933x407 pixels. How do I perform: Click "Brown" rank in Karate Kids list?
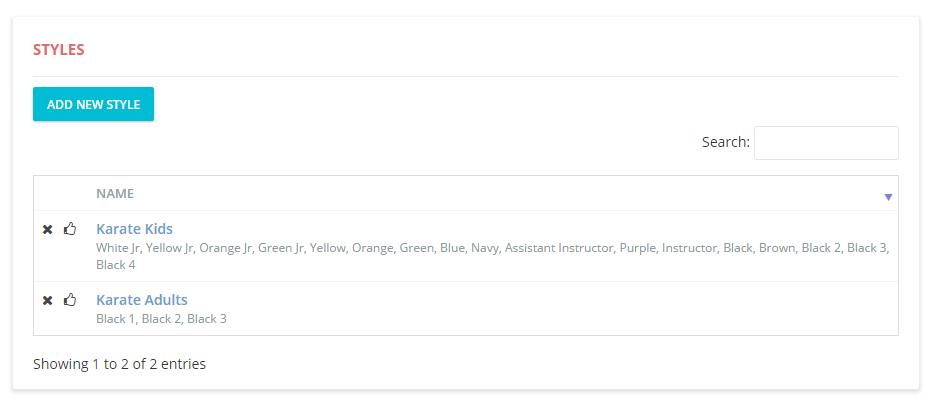776,247
